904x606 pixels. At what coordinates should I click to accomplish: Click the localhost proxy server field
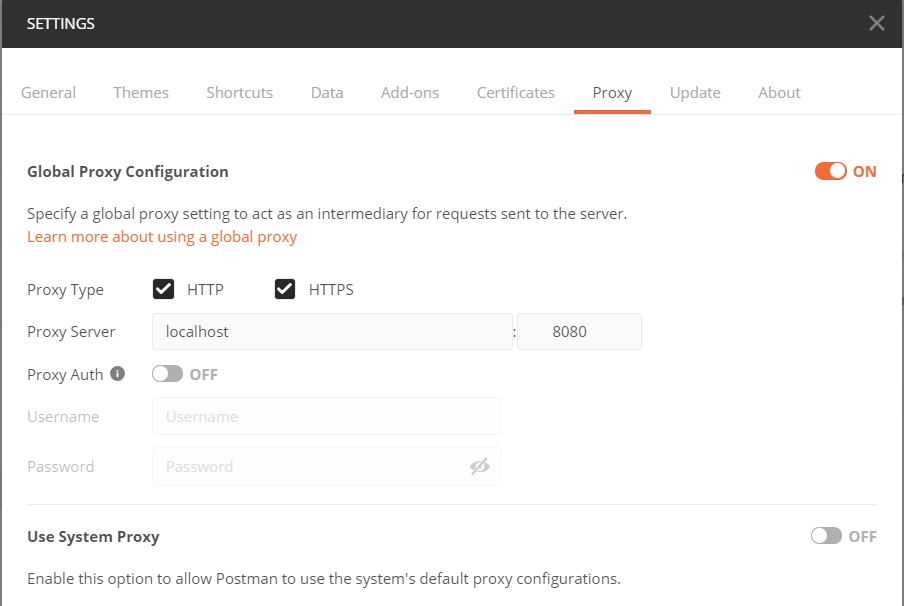click(x=332, y=332)
